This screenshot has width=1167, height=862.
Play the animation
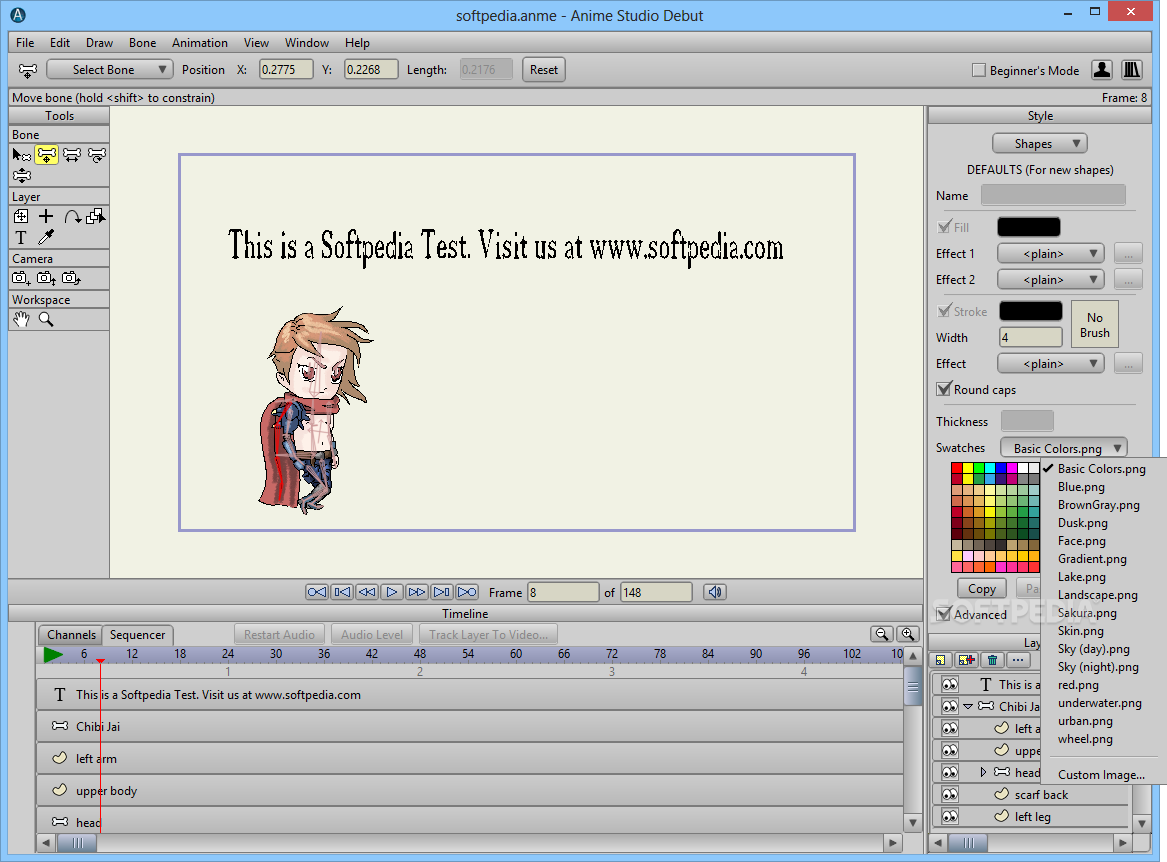click(391, 593)
